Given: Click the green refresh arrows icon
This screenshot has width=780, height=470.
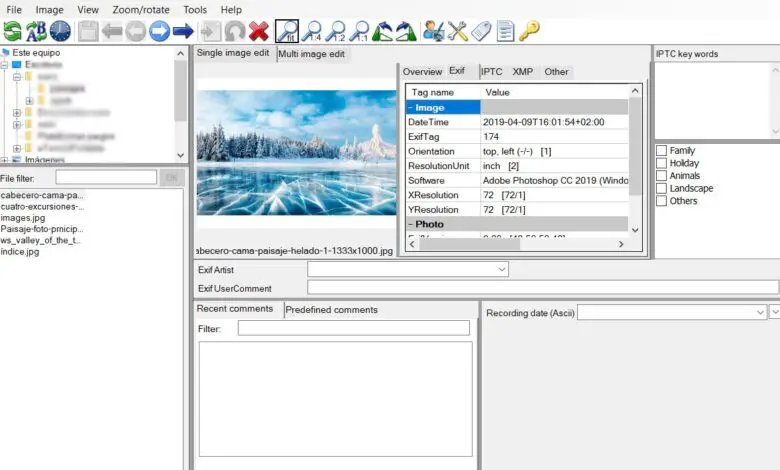Looking at the screenshot, I should coord(12,31).
